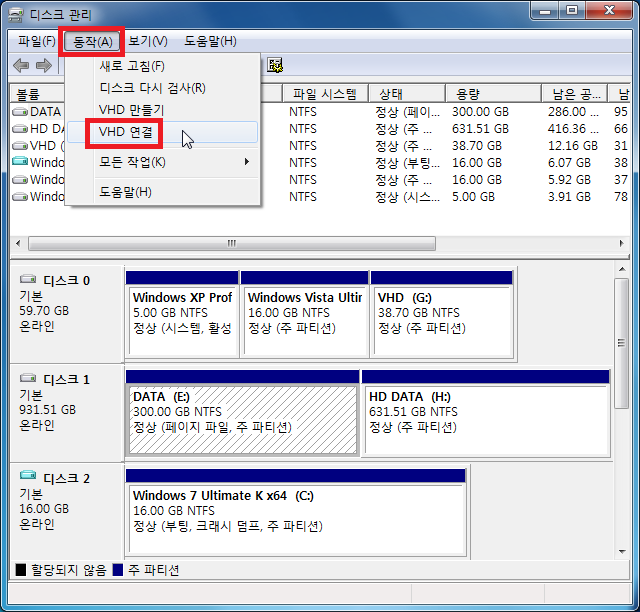The width and height of the screenshot is (640, 612).
Task: Sort by the 상태 column header
Action: (x=407, y=94)
